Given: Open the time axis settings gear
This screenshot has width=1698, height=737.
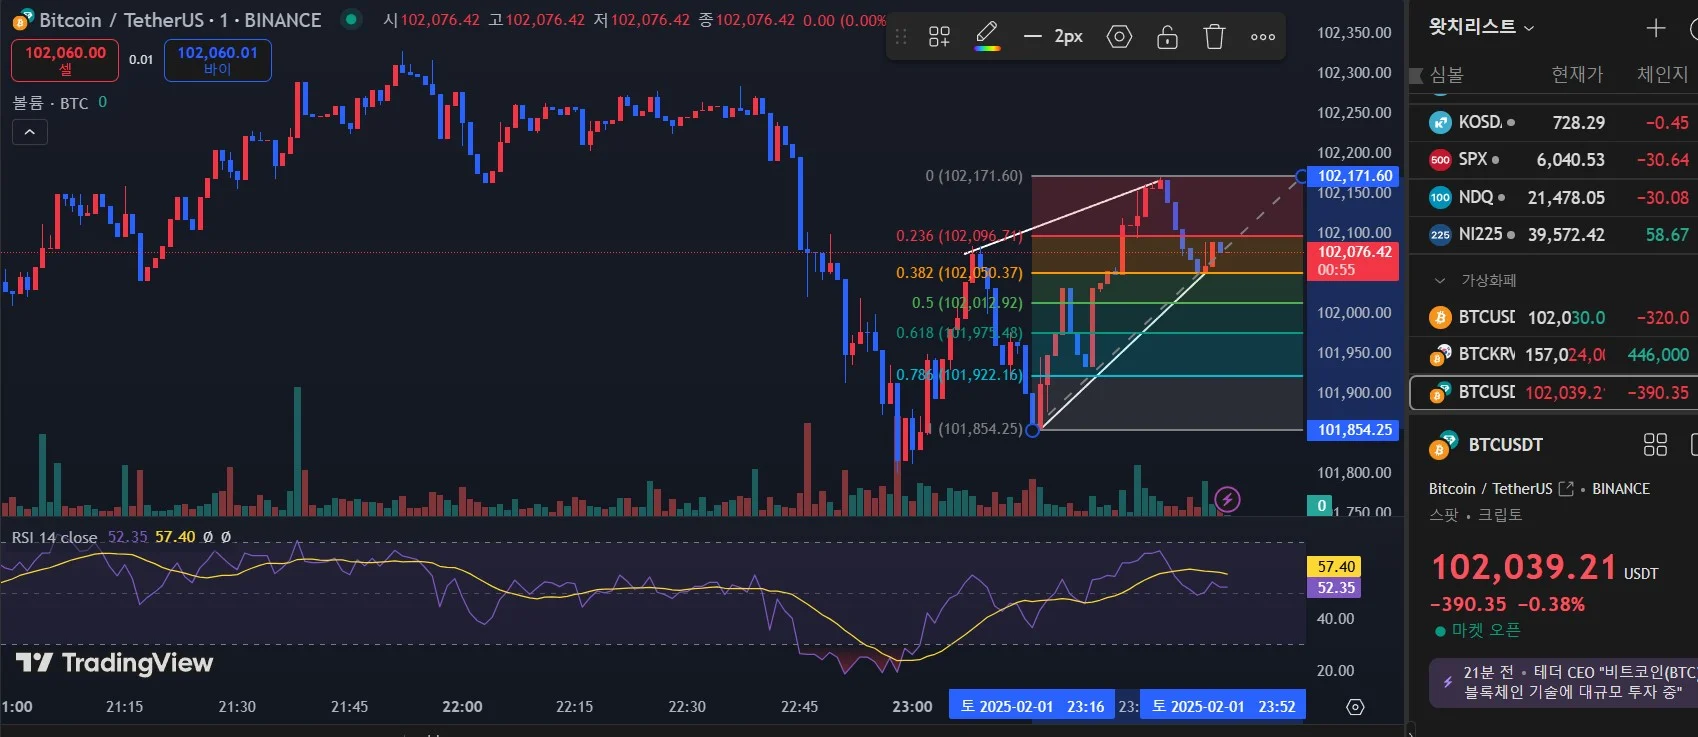Looking at the screenshot, I should (x=1355, y=707).
